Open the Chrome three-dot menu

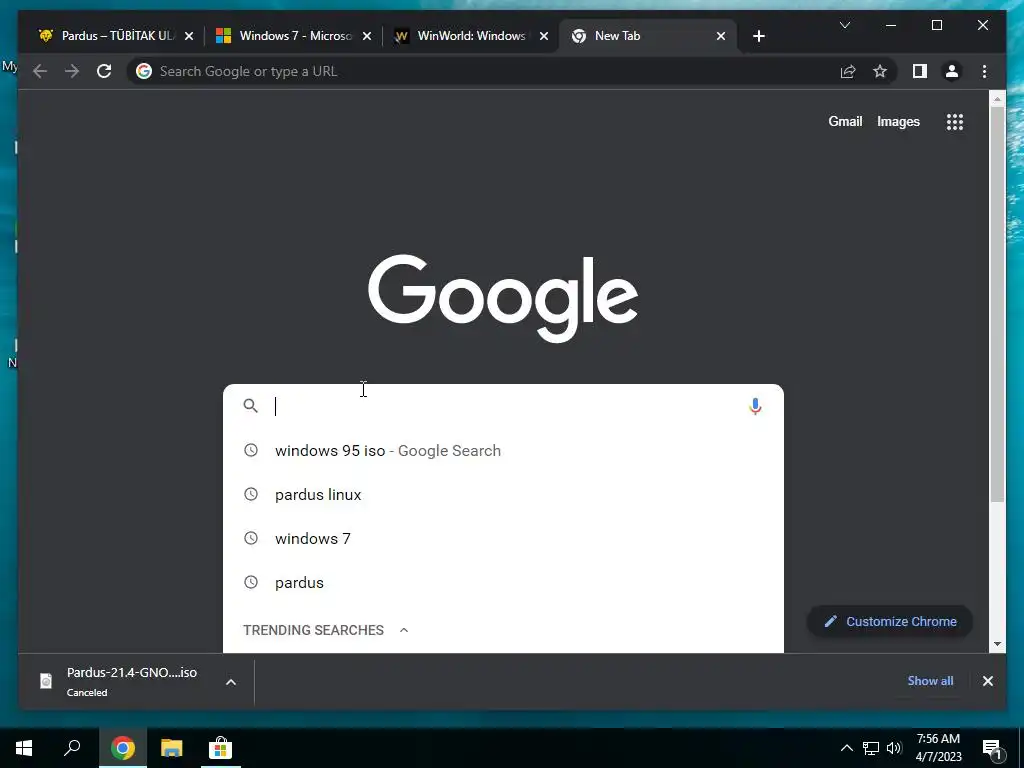[x=984, y=71]
